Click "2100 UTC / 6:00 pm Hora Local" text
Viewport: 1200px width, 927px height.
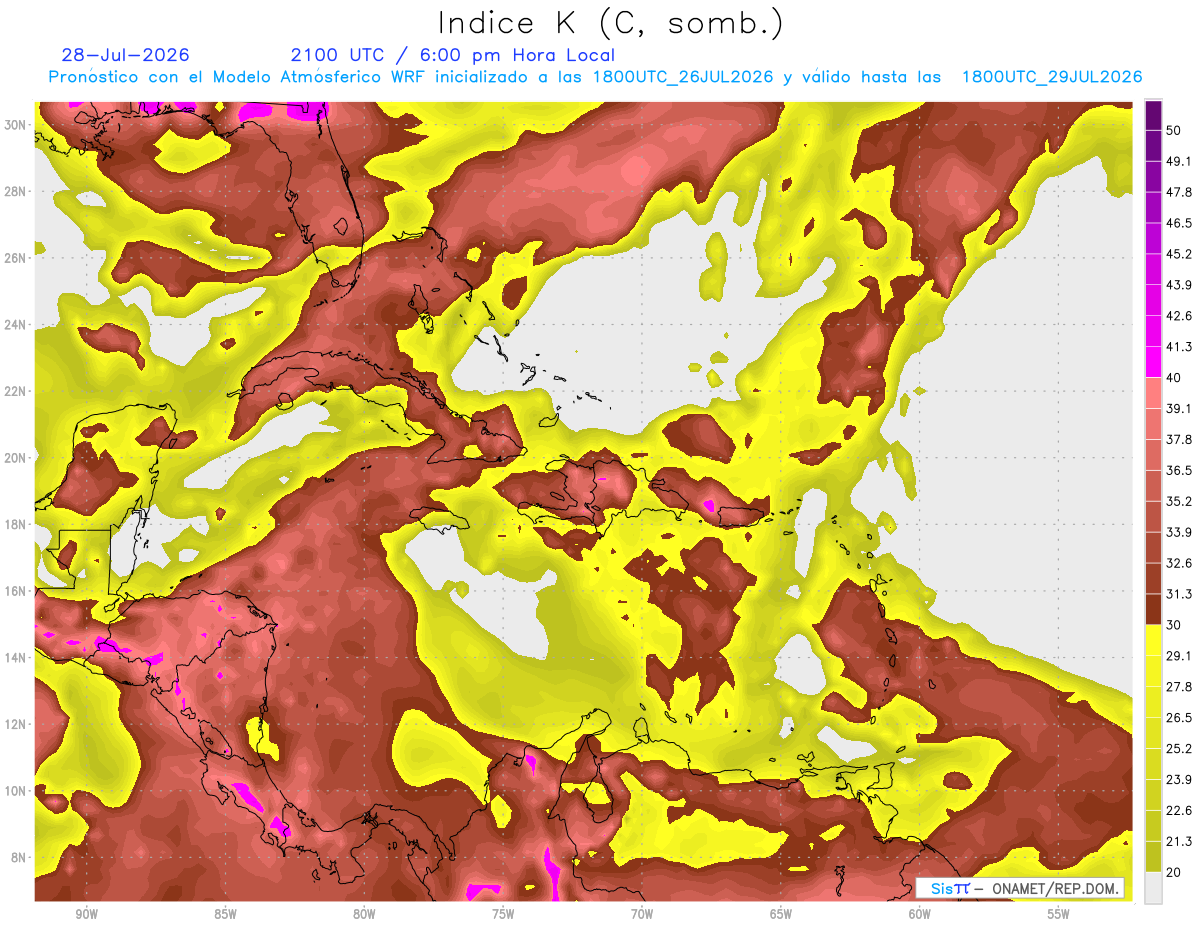(453, 55)
